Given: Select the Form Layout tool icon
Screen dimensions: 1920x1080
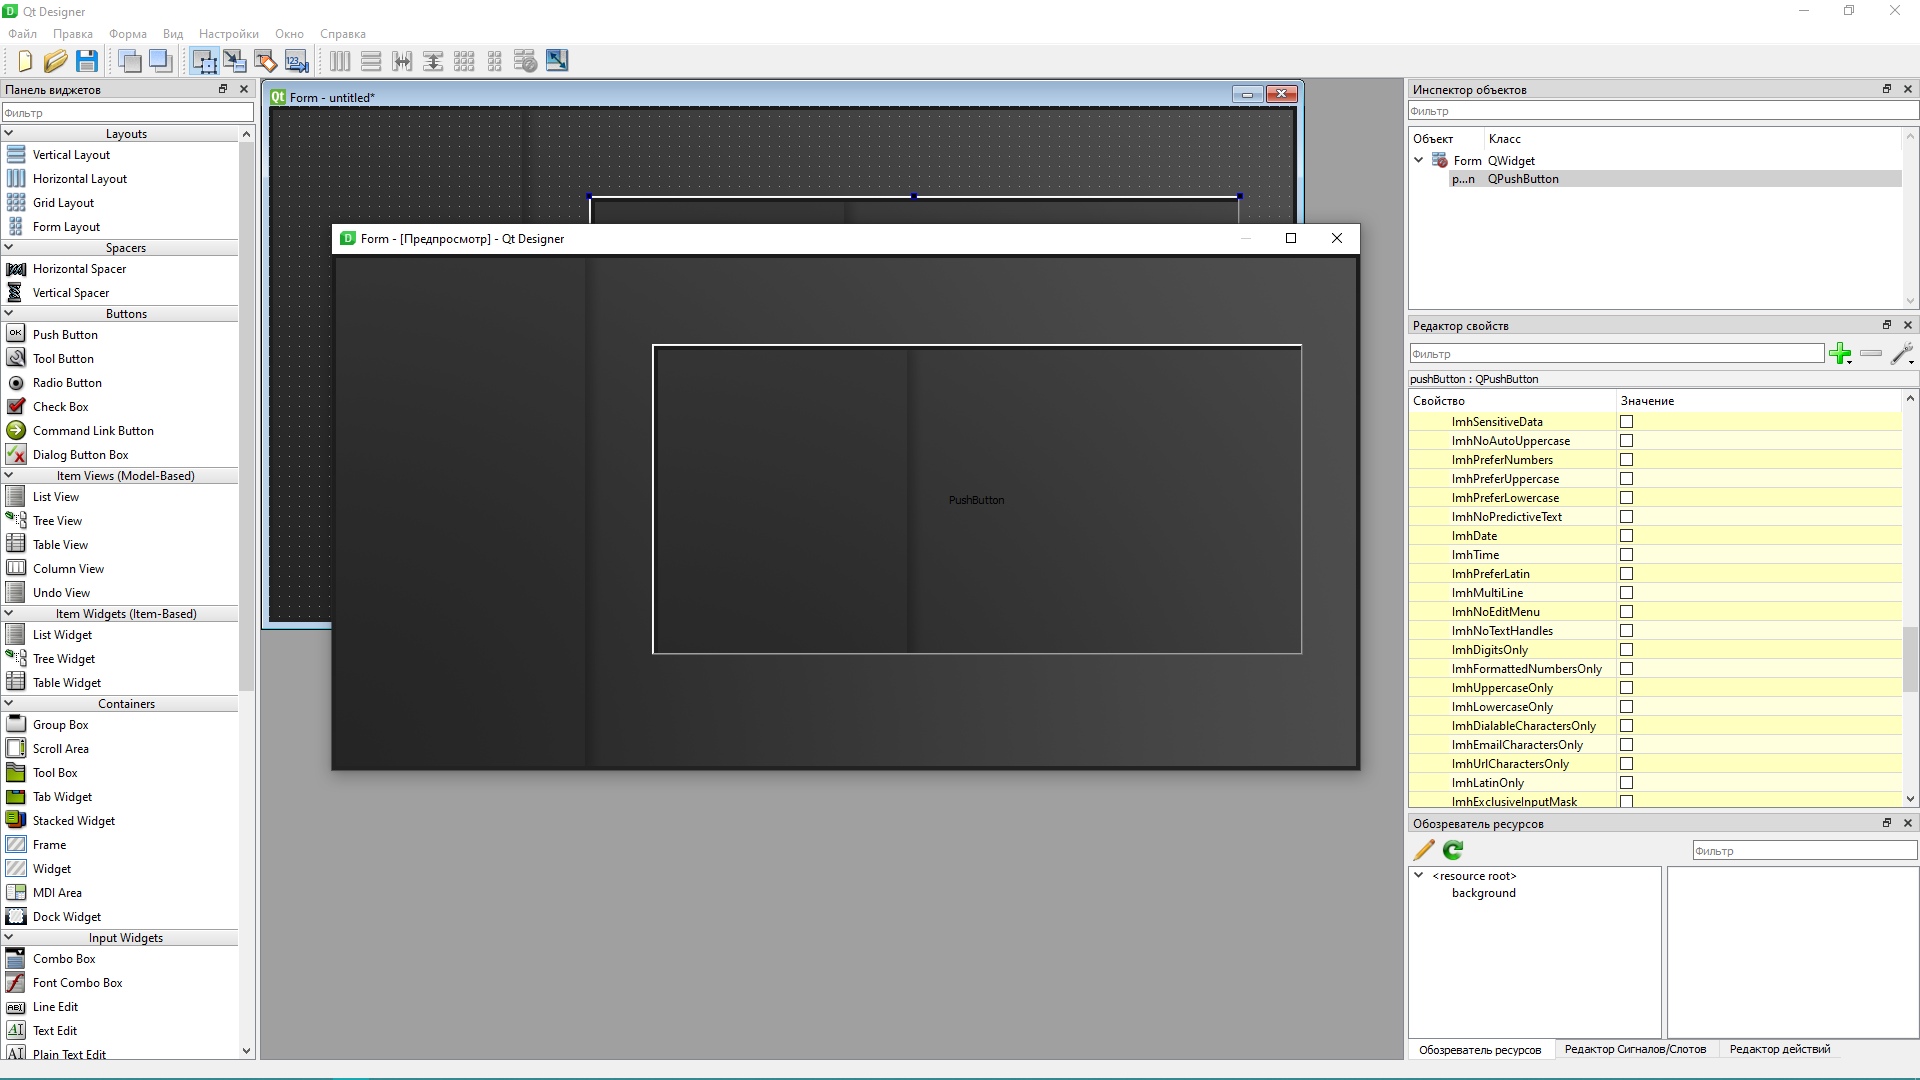Looking at the screenshot, I should click(x=17, y=225).
